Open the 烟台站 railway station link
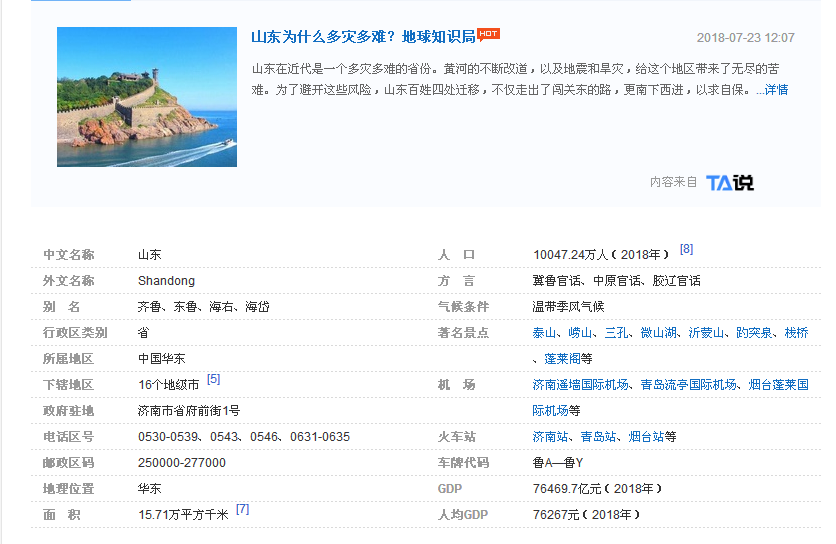836x544 pixels. (646, 437)
